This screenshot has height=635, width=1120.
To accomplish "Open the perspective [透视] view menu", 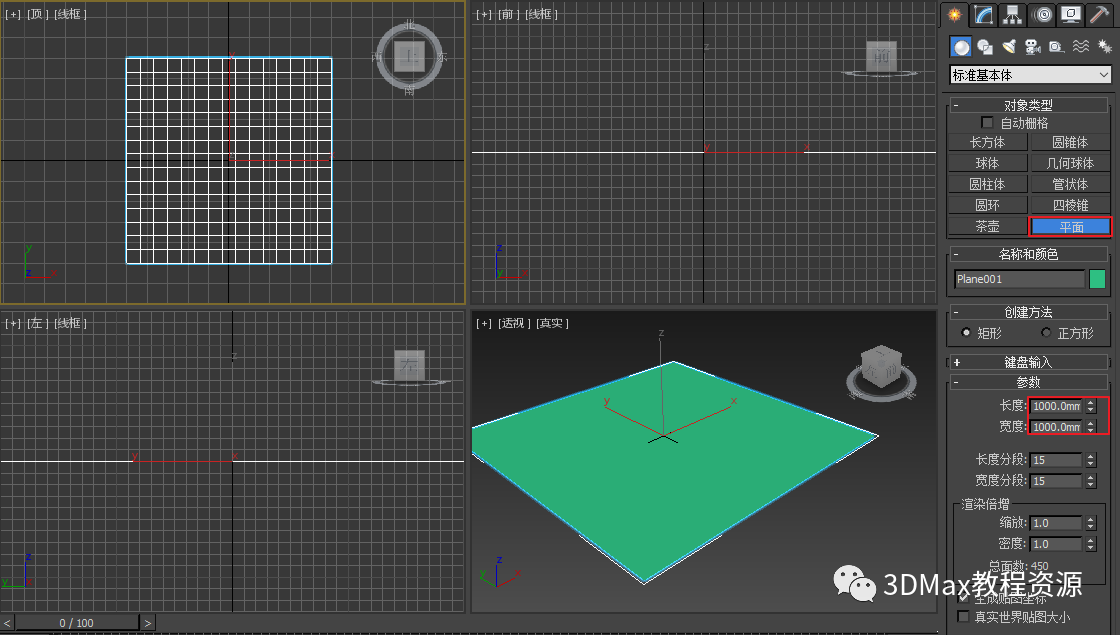I will [x=514, y=324].
